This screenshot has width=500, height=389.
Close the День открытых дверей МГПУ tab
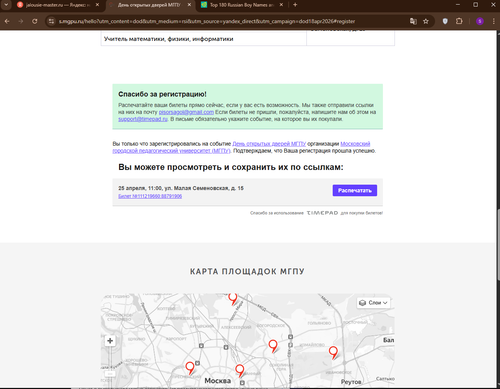(189, 5)
